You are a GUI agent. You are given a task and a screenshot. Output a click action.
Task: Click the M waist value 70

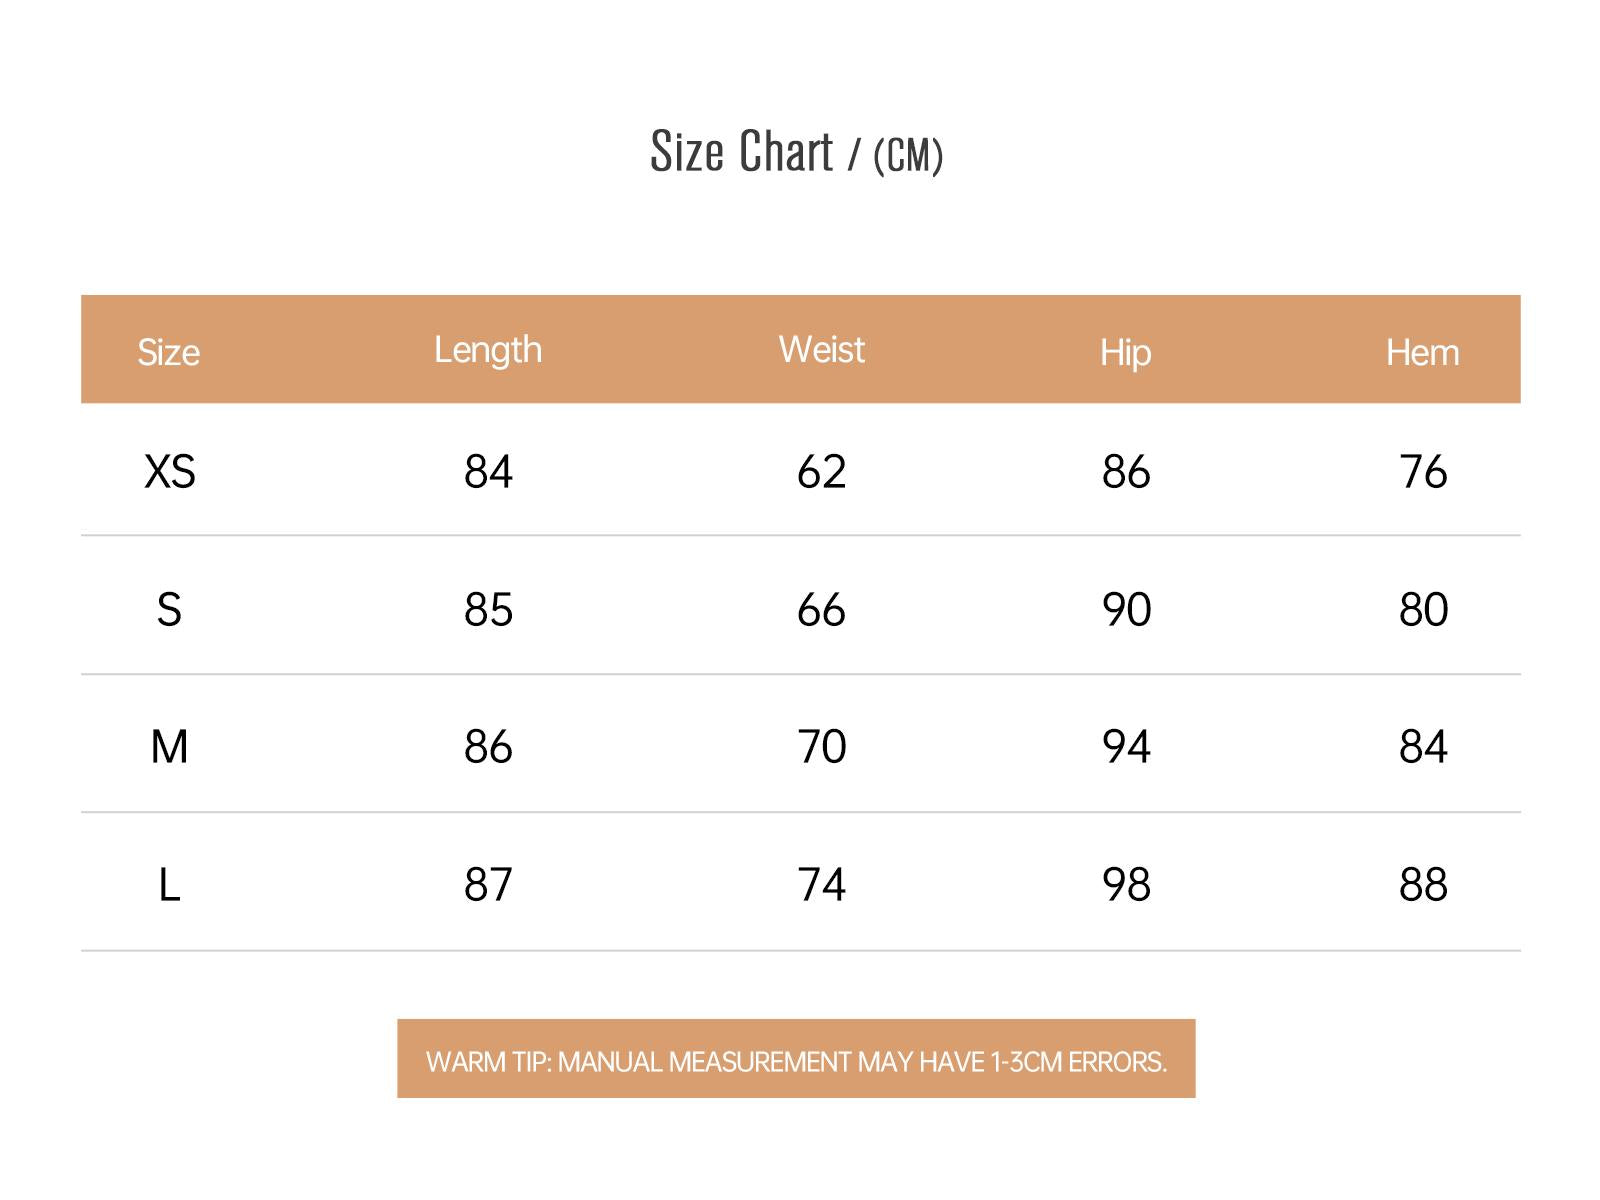821,747
